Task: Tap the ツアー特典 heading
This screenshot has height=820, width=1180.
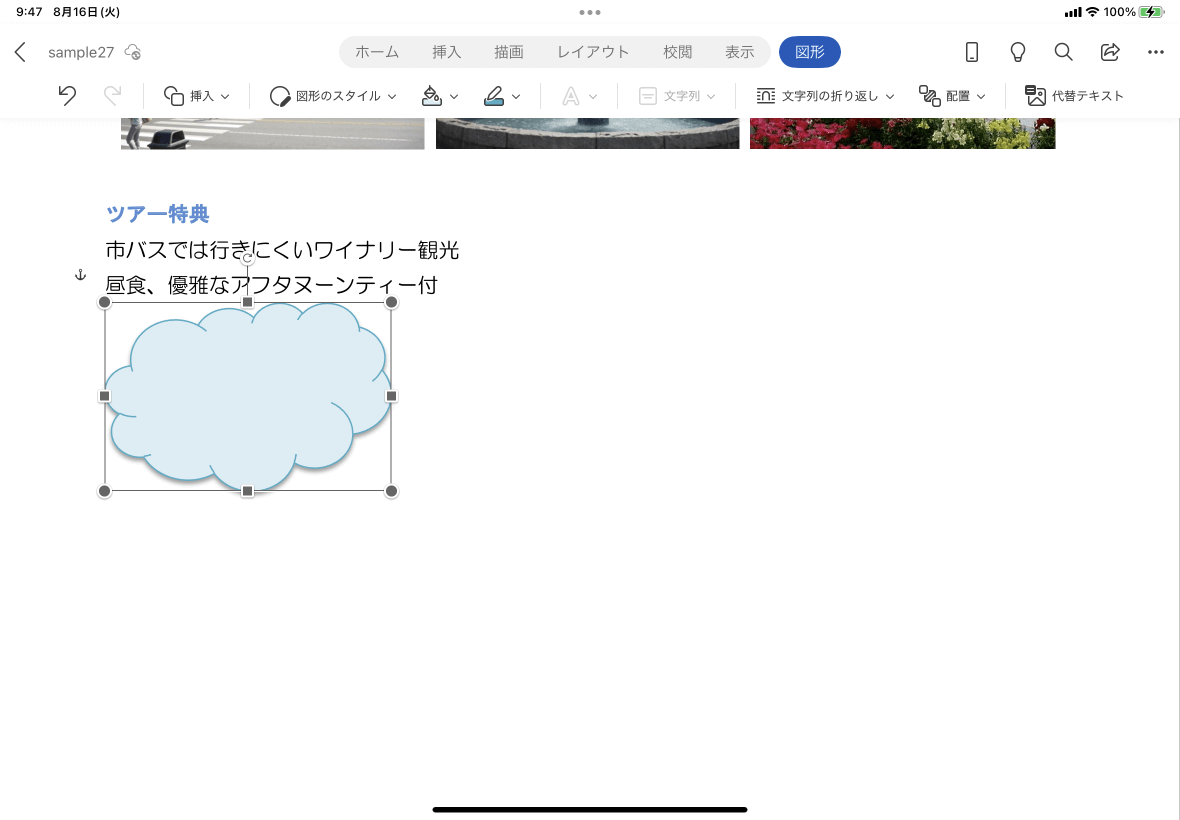Action: click(x=157, y=214)
